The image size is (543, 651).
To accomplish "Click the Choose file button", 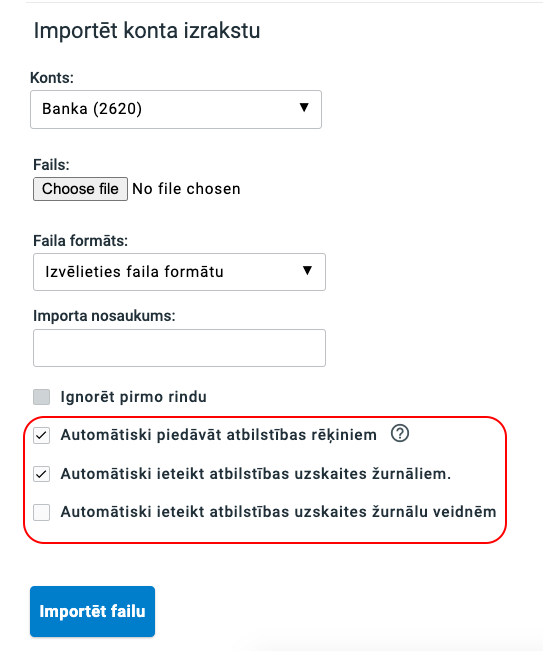I will coord(80,189).
